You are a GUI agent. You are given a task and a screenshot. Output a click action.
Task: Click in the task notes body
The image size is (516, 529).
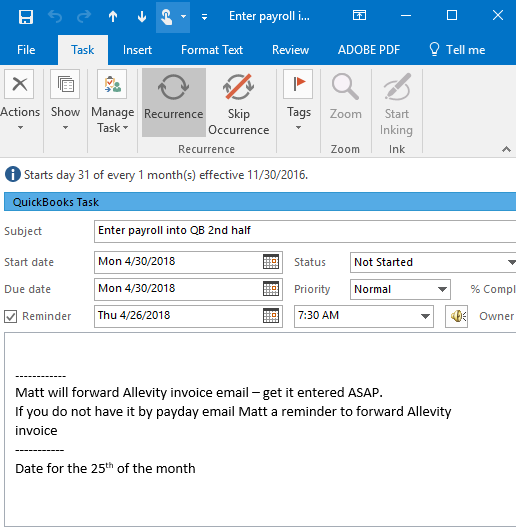pos(260,428)
